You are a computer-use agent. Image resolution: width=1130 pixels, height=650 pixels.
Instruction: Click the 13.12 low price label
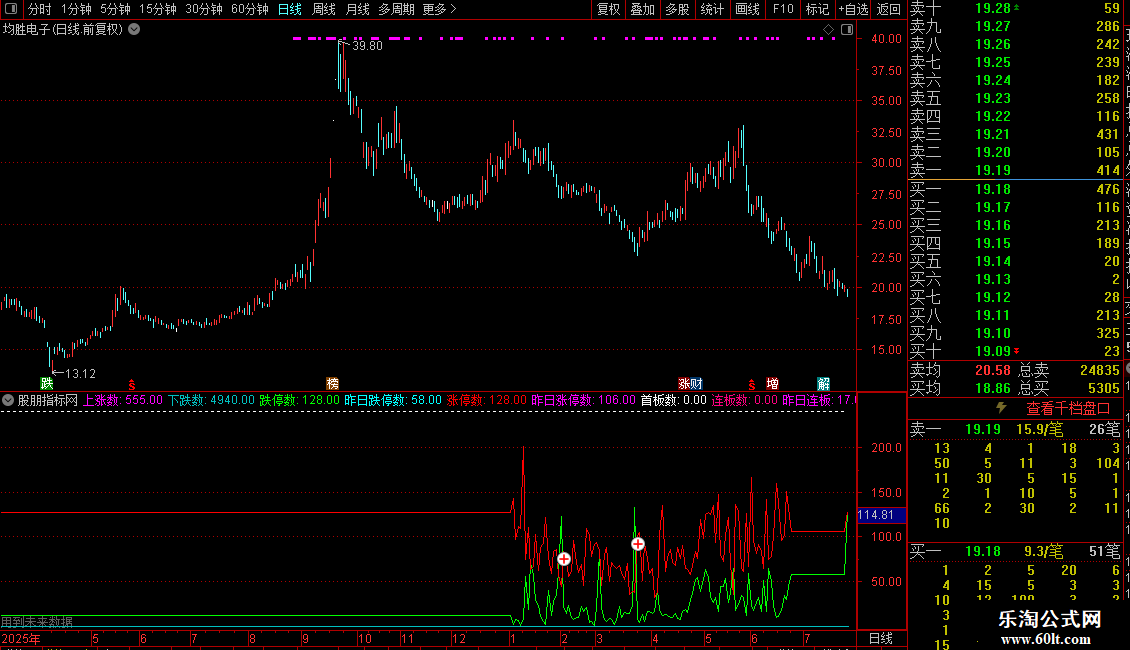coord(80,374)
